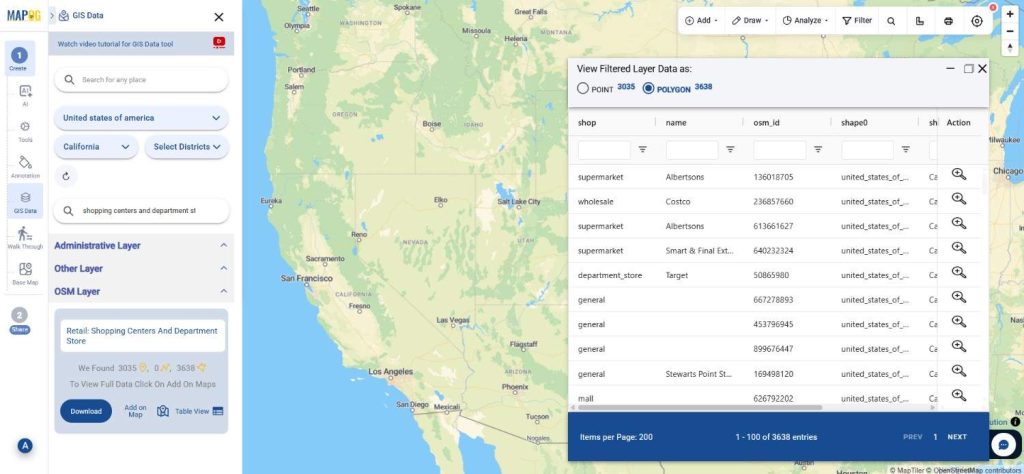Viewport: 1024px width, 474px height.
Task: Sort by the osm_id column header
Action: coord(765,123)
